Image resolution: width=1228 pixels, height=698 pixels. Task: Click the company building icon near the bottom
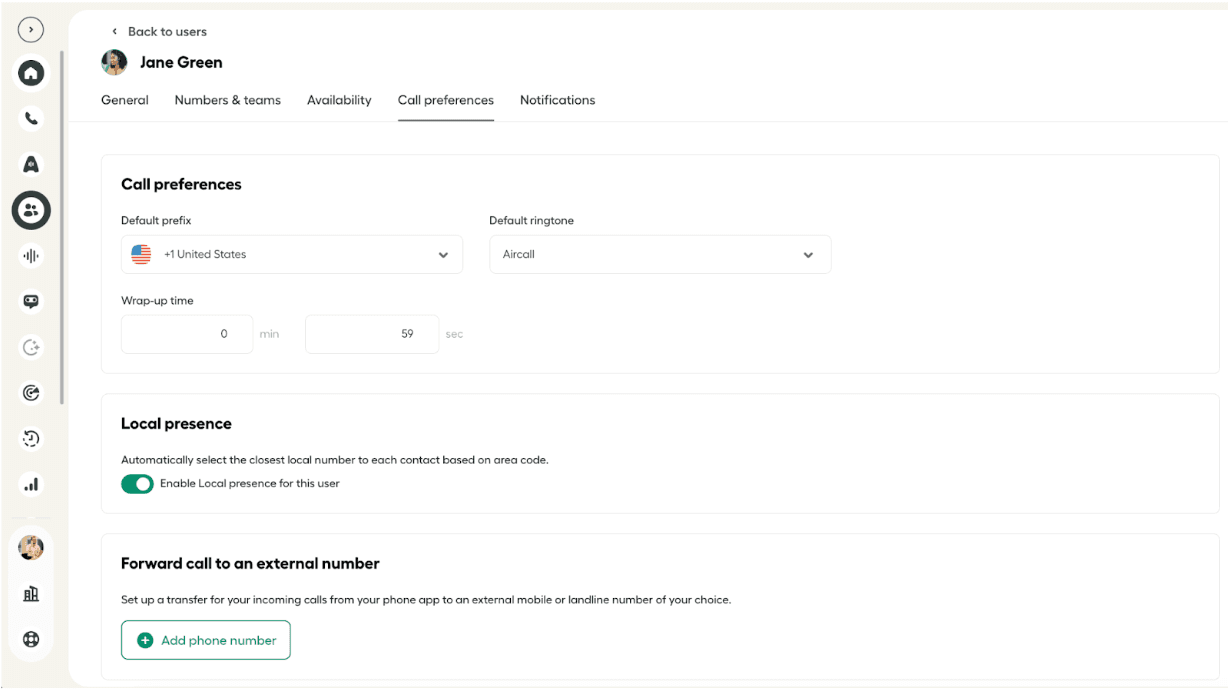30,593
